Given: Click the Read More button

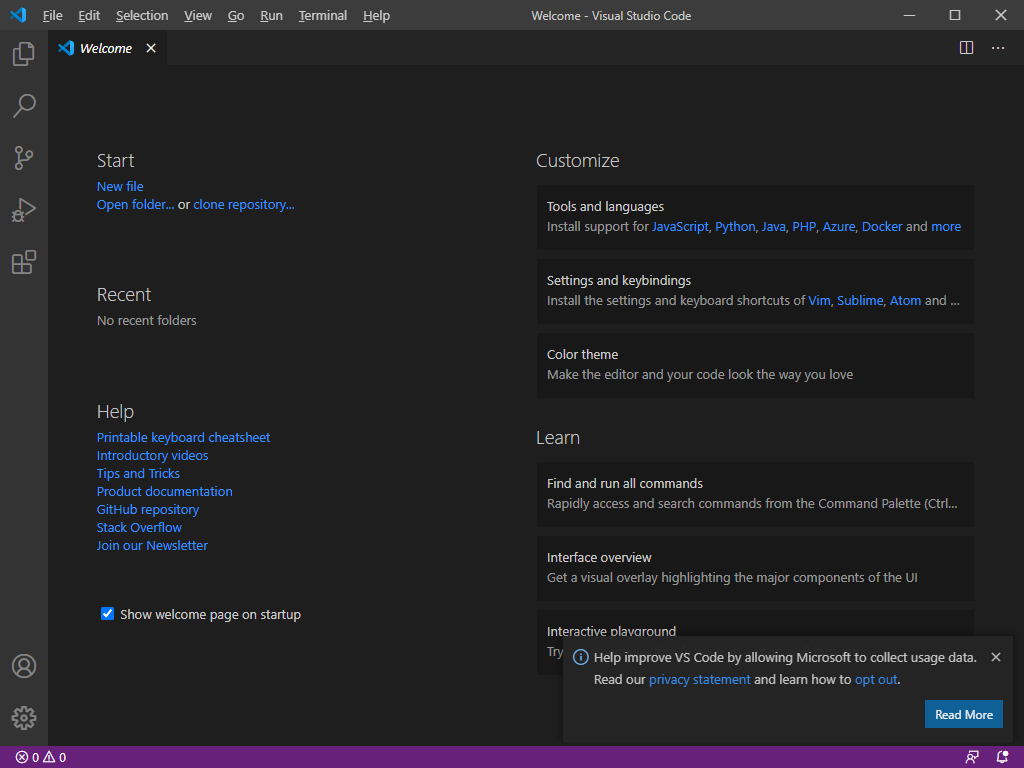Looking at the screenshot, I should 964,714.
